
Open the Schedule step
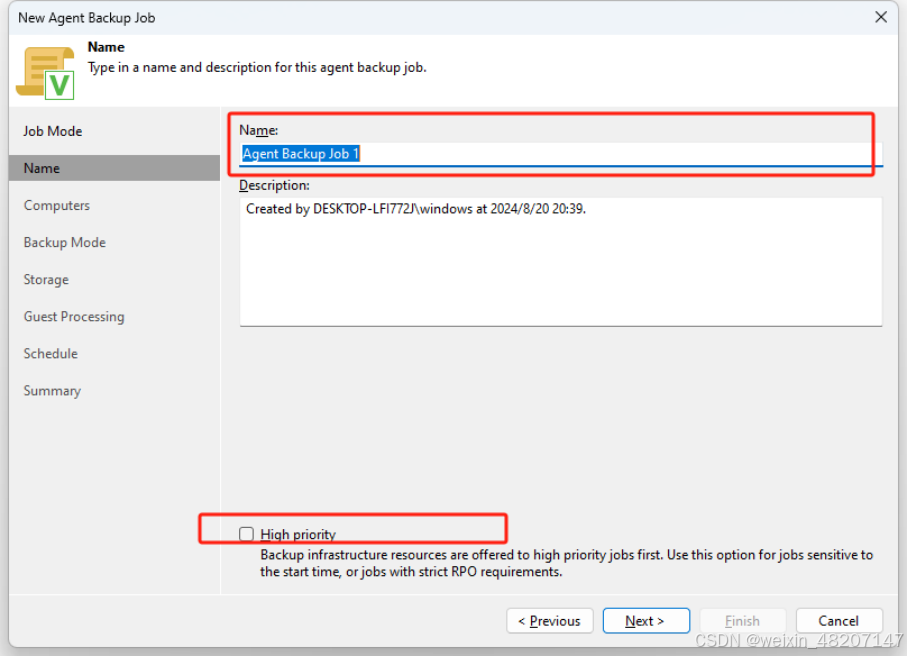(50, 354)
